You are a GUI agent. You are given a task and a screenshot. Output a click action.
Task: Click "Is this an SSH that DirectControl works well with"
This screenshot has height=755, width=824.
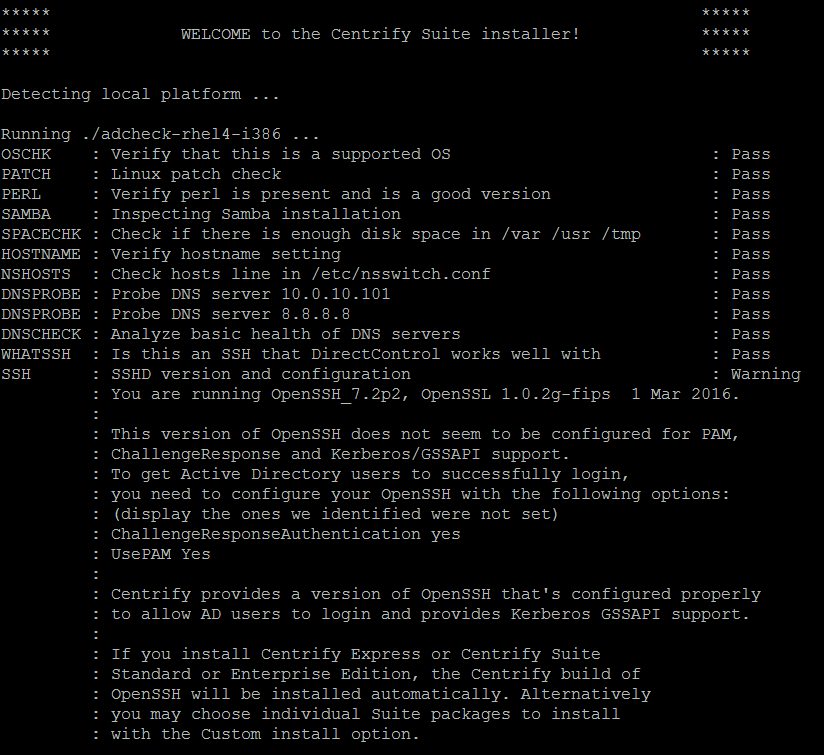pyautogui.click(x=356, y=354)
